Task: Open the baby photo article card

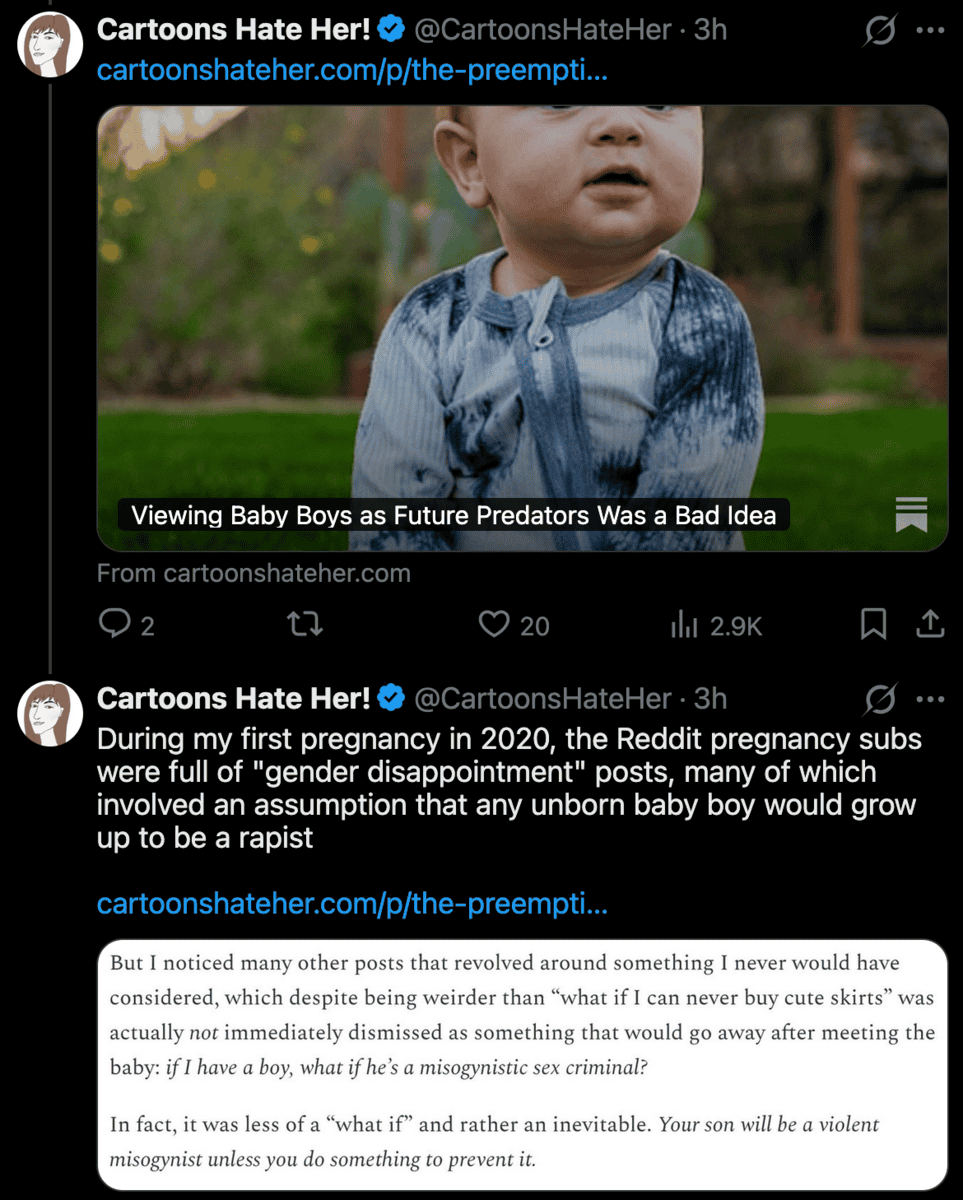Action: (522, 300)
